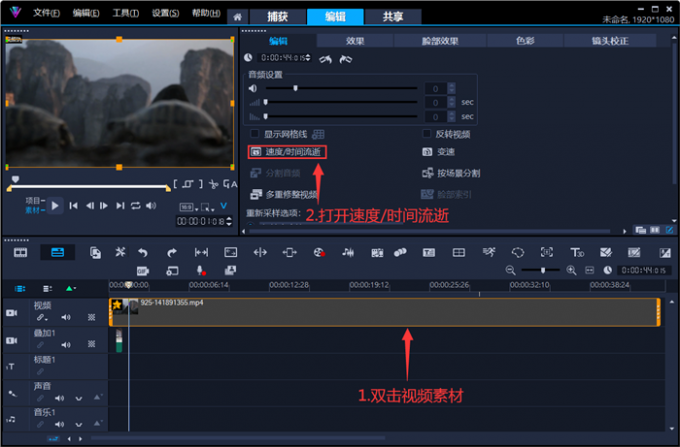Switch to the 捕获 workspace tab
This screenshot has width=680, height=447.
(278, 16)
